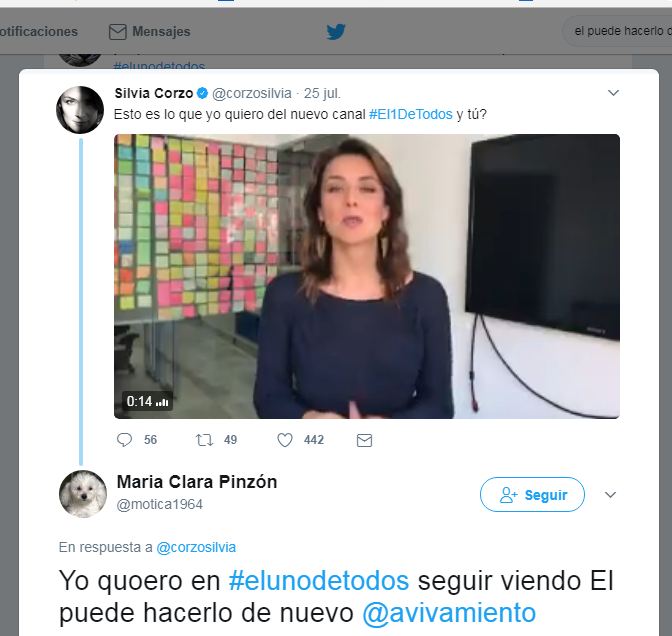Open Silvia Corzo's profile avatar
Viewport: 672px width, 636px height.
[x=80, y=109]
